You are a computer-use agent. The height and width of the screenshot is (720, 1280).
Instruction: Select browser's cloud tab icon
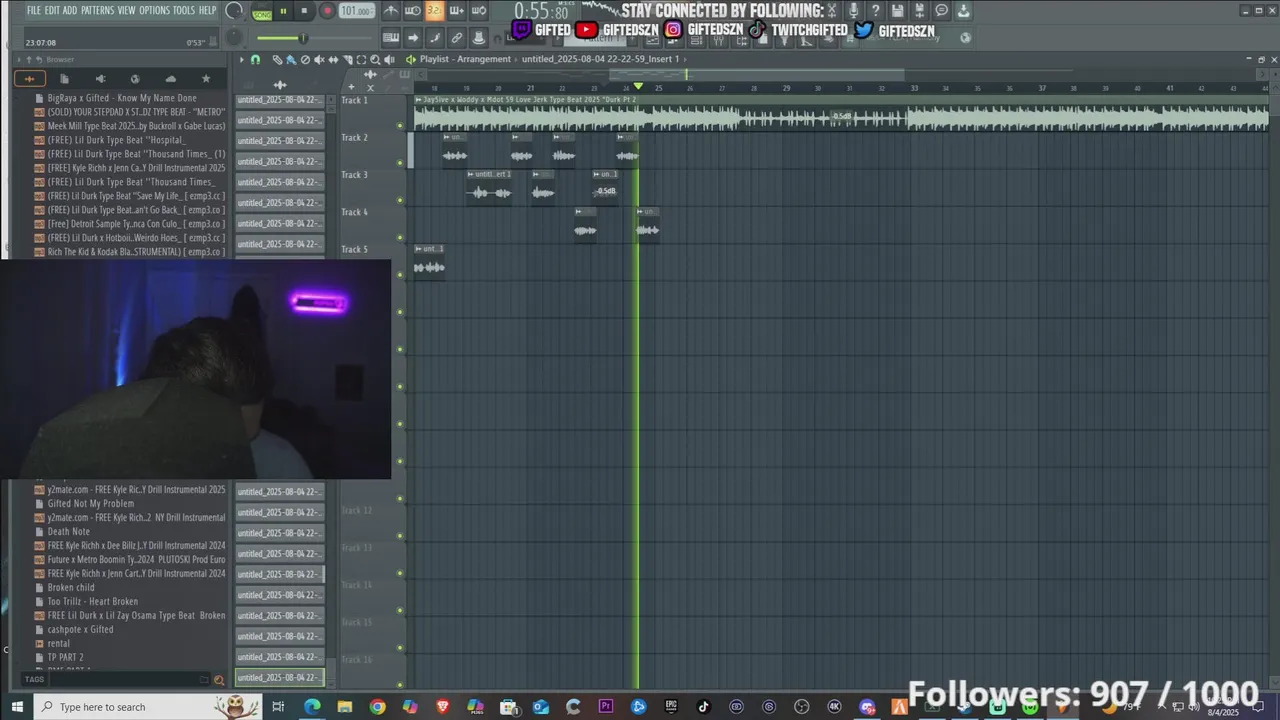(x=171, y=79)
